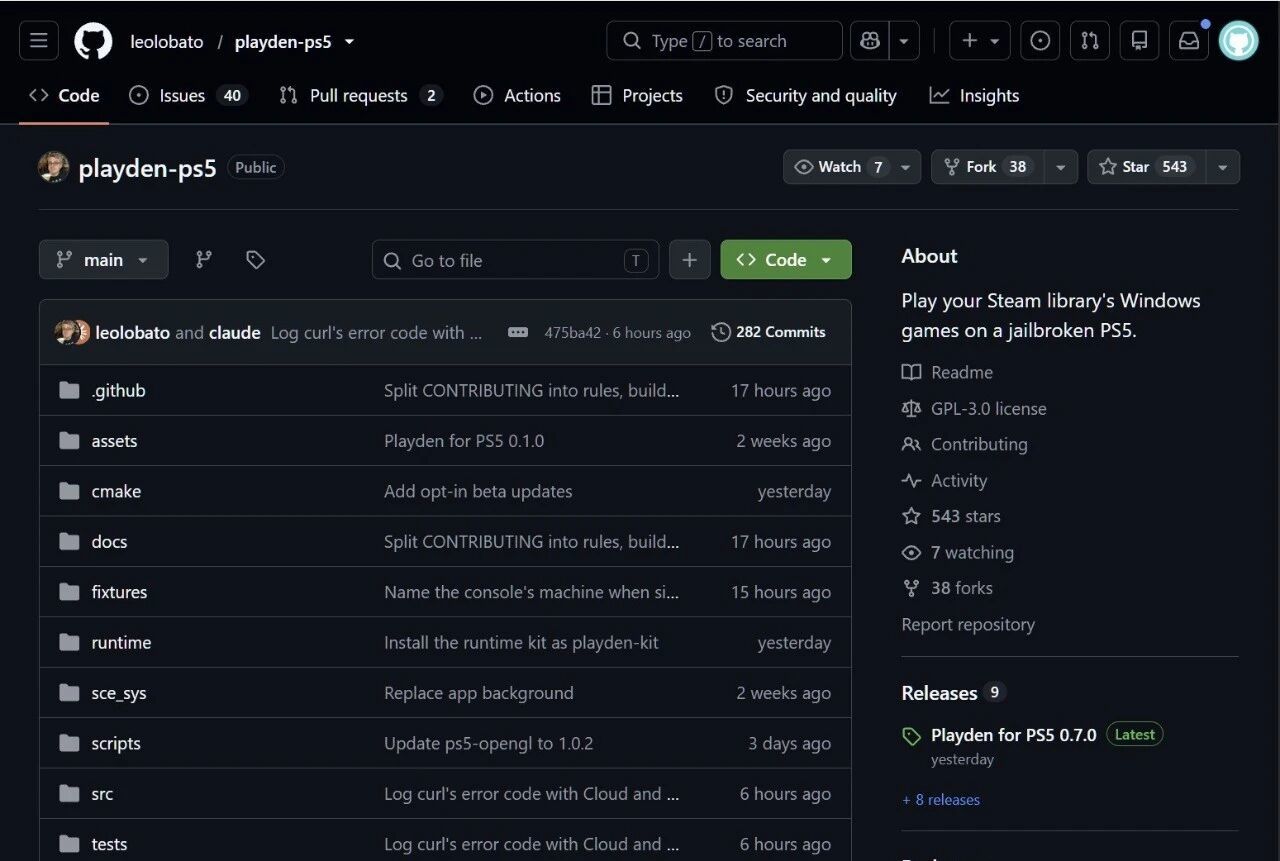Click the release tag icon next to Playden
The height and width of the screenshot is (861, 1280).
tap(911, 736)
